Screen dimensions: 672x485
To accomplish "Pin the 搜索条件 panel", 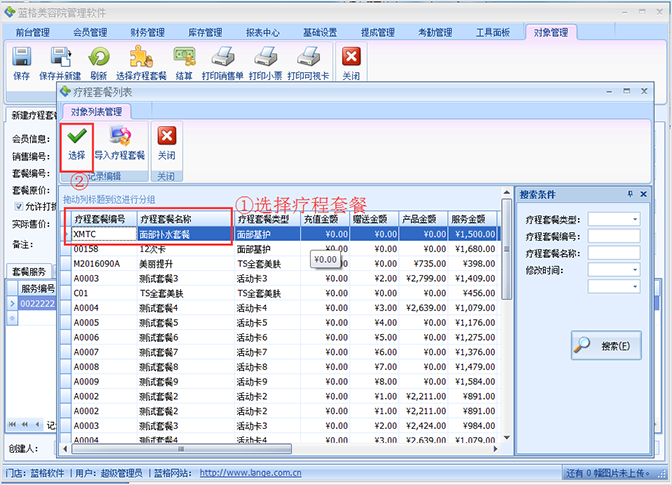I will (630, 194).
